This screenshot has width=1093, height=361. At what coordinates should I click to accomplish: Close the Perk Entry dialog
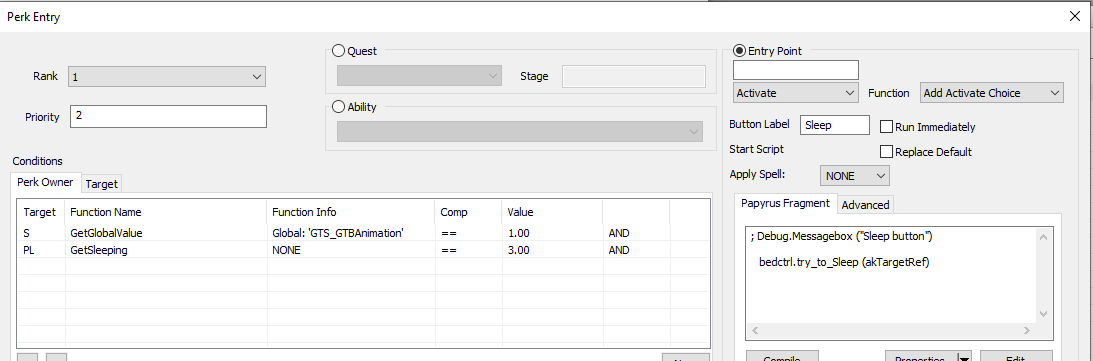[1075, 17]
